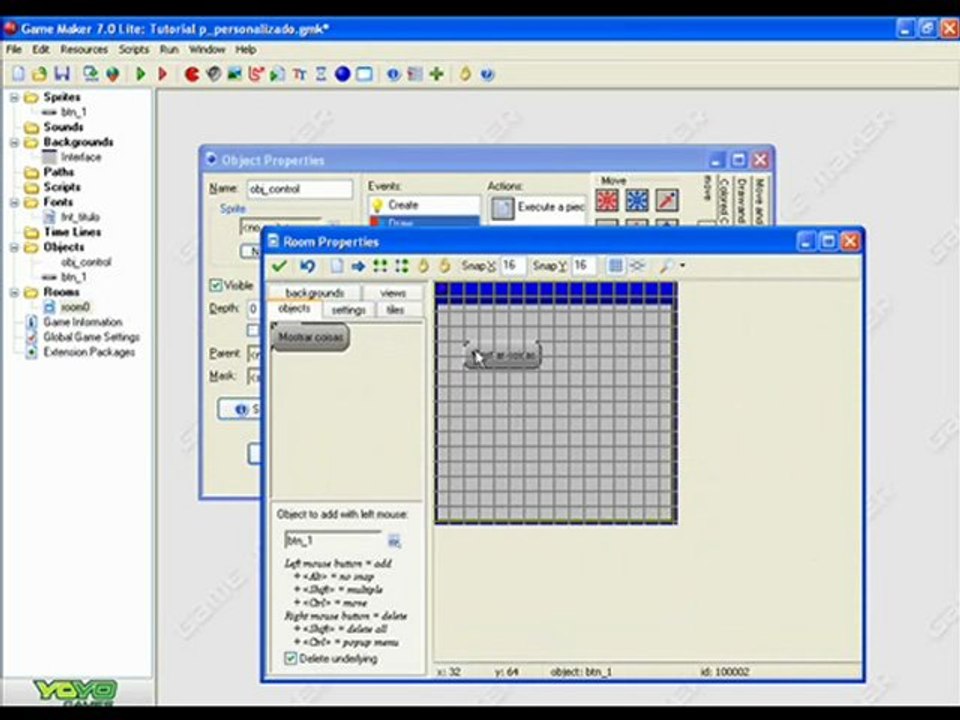Select Execute a piece of code action
960x720 pixels.
pyautogui.click(x=538, y=208)
